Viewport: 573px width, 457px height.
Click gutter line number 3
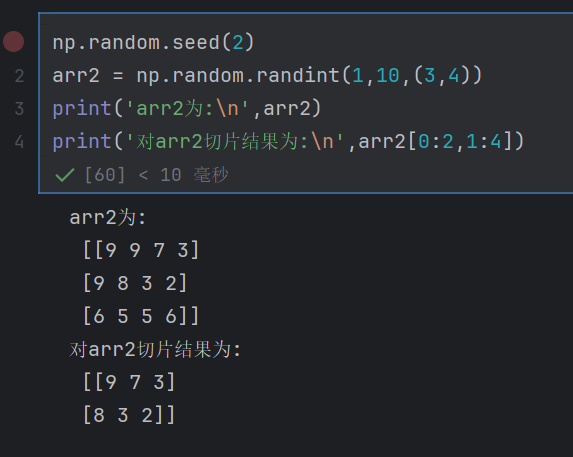pyautogui.click(x=19, y=109)
